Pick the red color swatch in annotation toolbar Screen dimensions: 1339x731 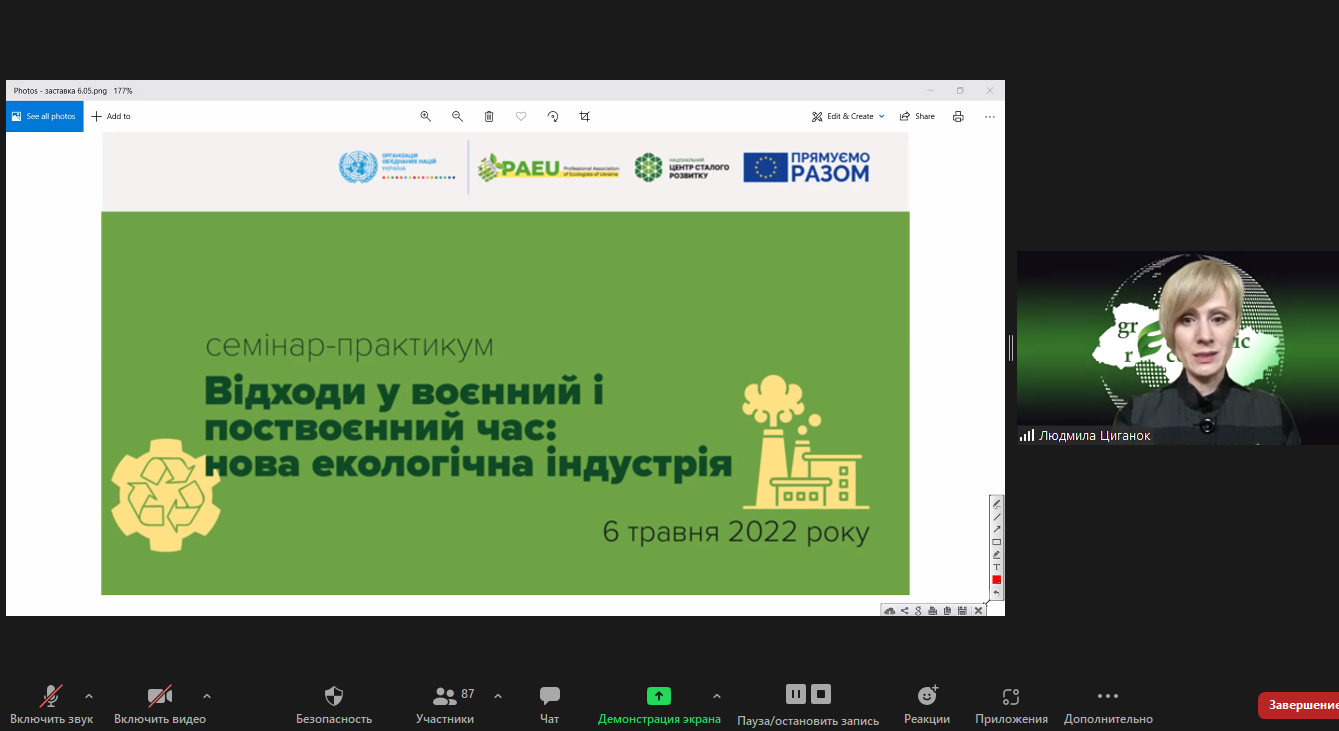click(x=996, y=580)
